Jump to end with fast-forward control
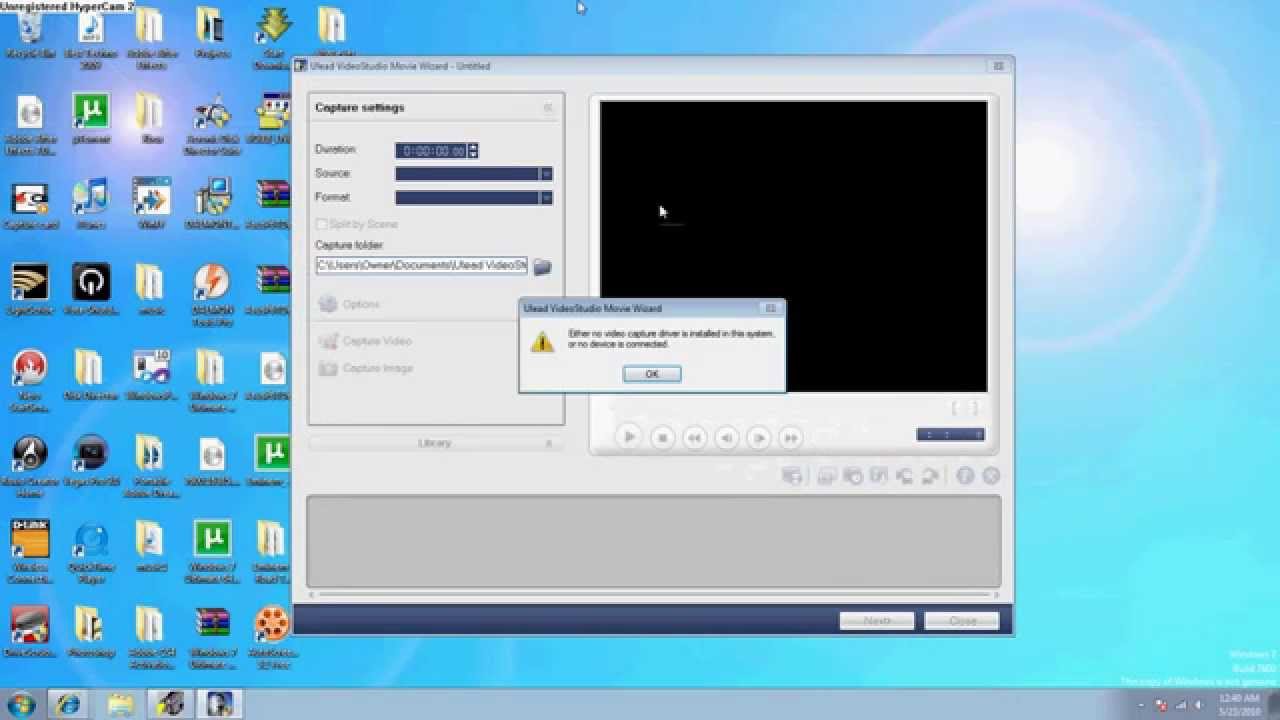 pyautogui.click(x=791, y=437)
